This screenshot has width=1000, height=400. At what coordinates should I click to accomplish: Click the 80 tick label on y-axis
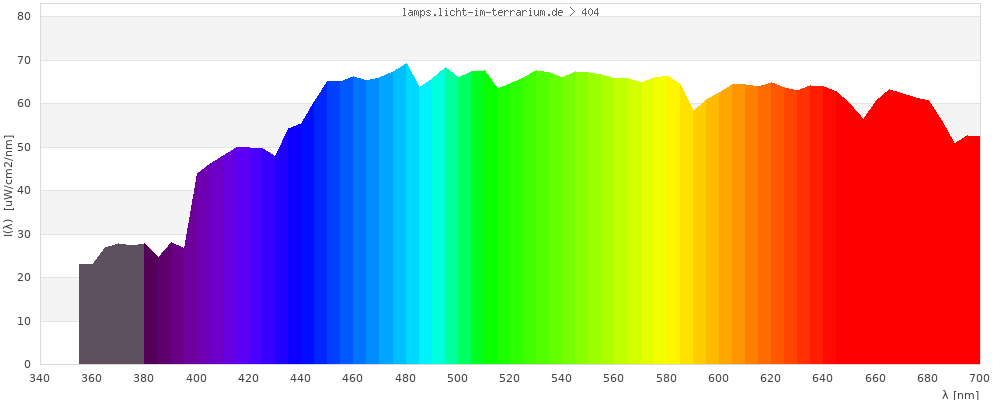[x=24, y=17]
